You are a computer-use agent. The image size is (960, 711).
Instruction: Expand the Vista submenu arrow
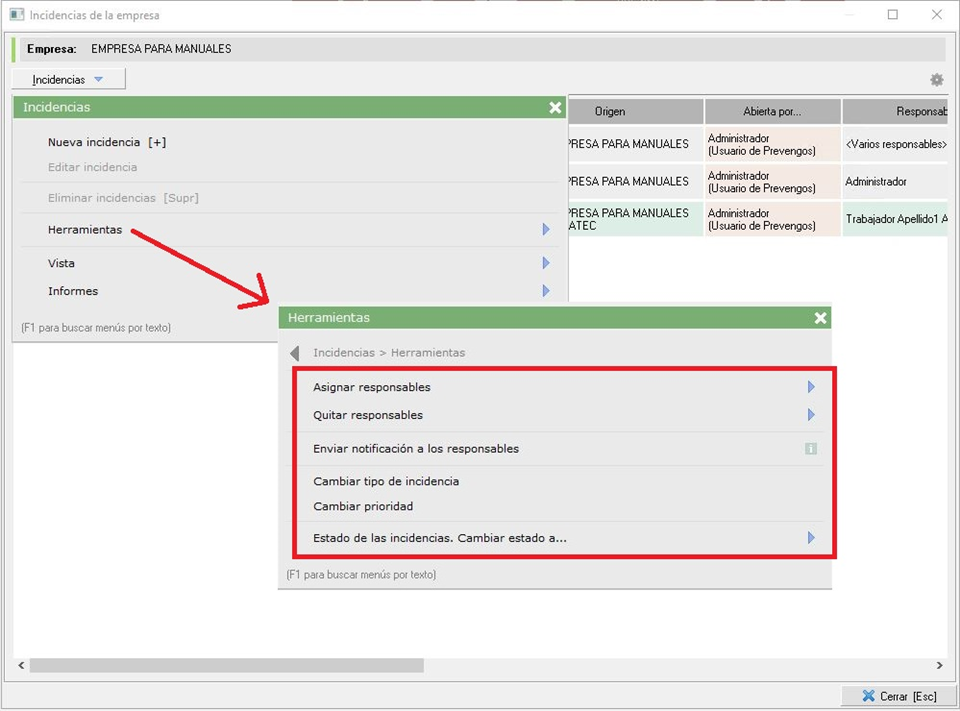[545, 263]
